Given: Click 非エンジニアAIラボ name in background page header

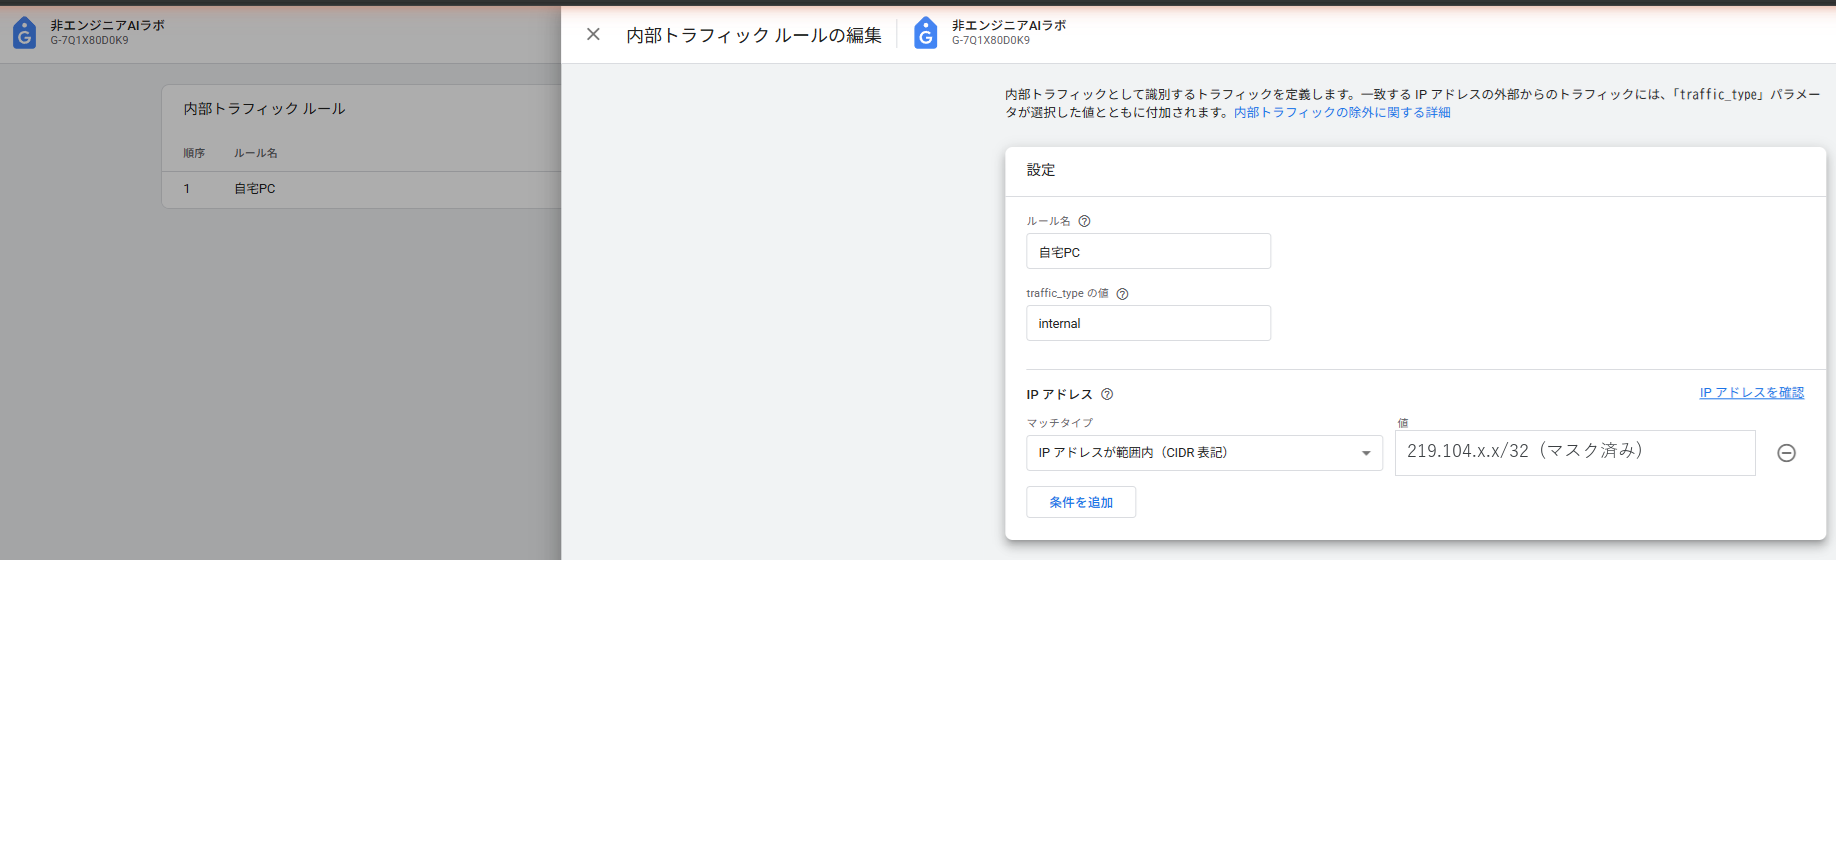Looking at the screenshot, I should coord(108,25).
